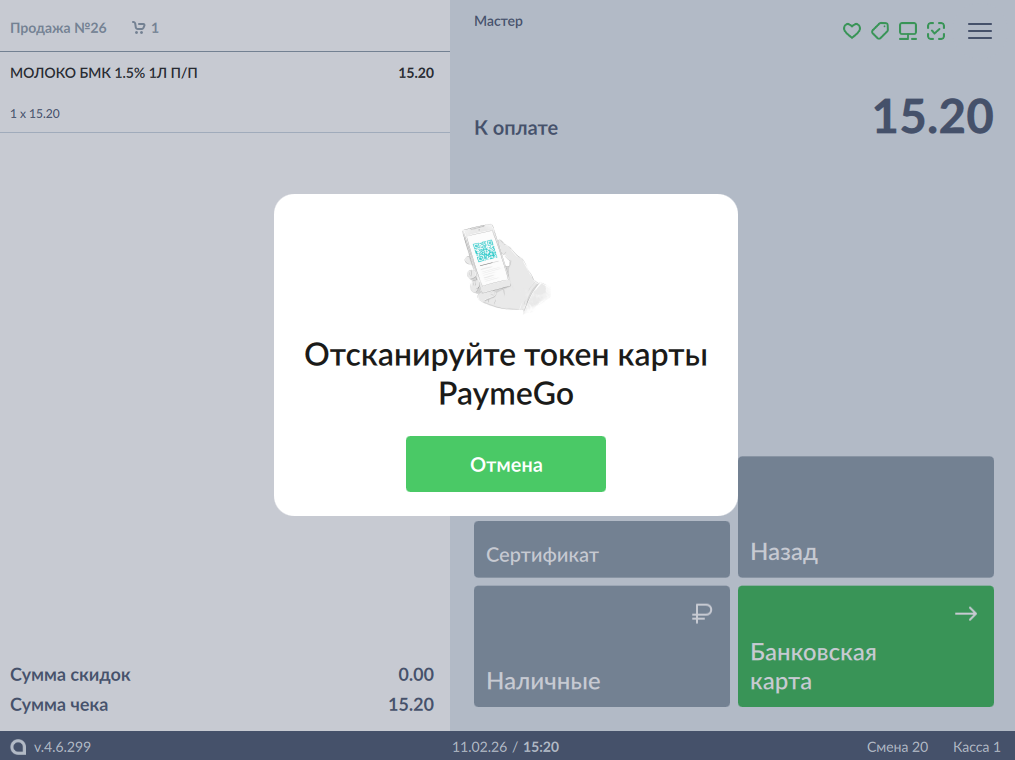1015x760 pixels.
Task: Click the Мастер user label
Action: click(498, 21)
